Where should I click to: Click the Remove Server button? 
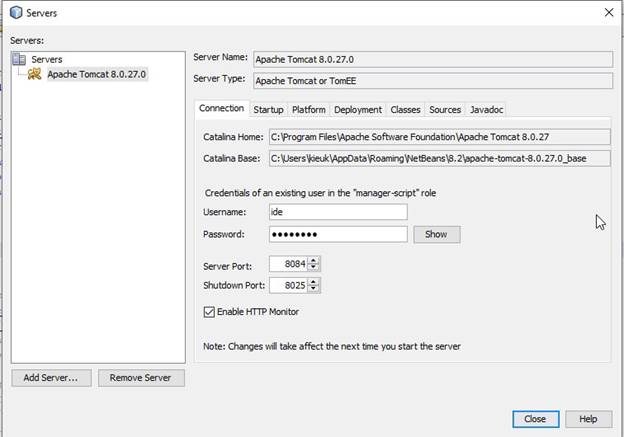tap(141, 378)
